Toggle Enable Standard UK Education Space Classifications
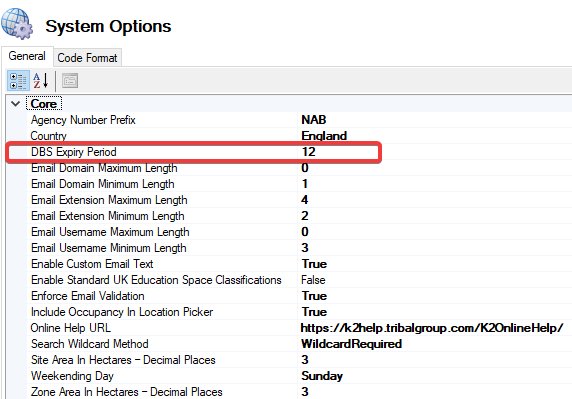 point(313,280)
